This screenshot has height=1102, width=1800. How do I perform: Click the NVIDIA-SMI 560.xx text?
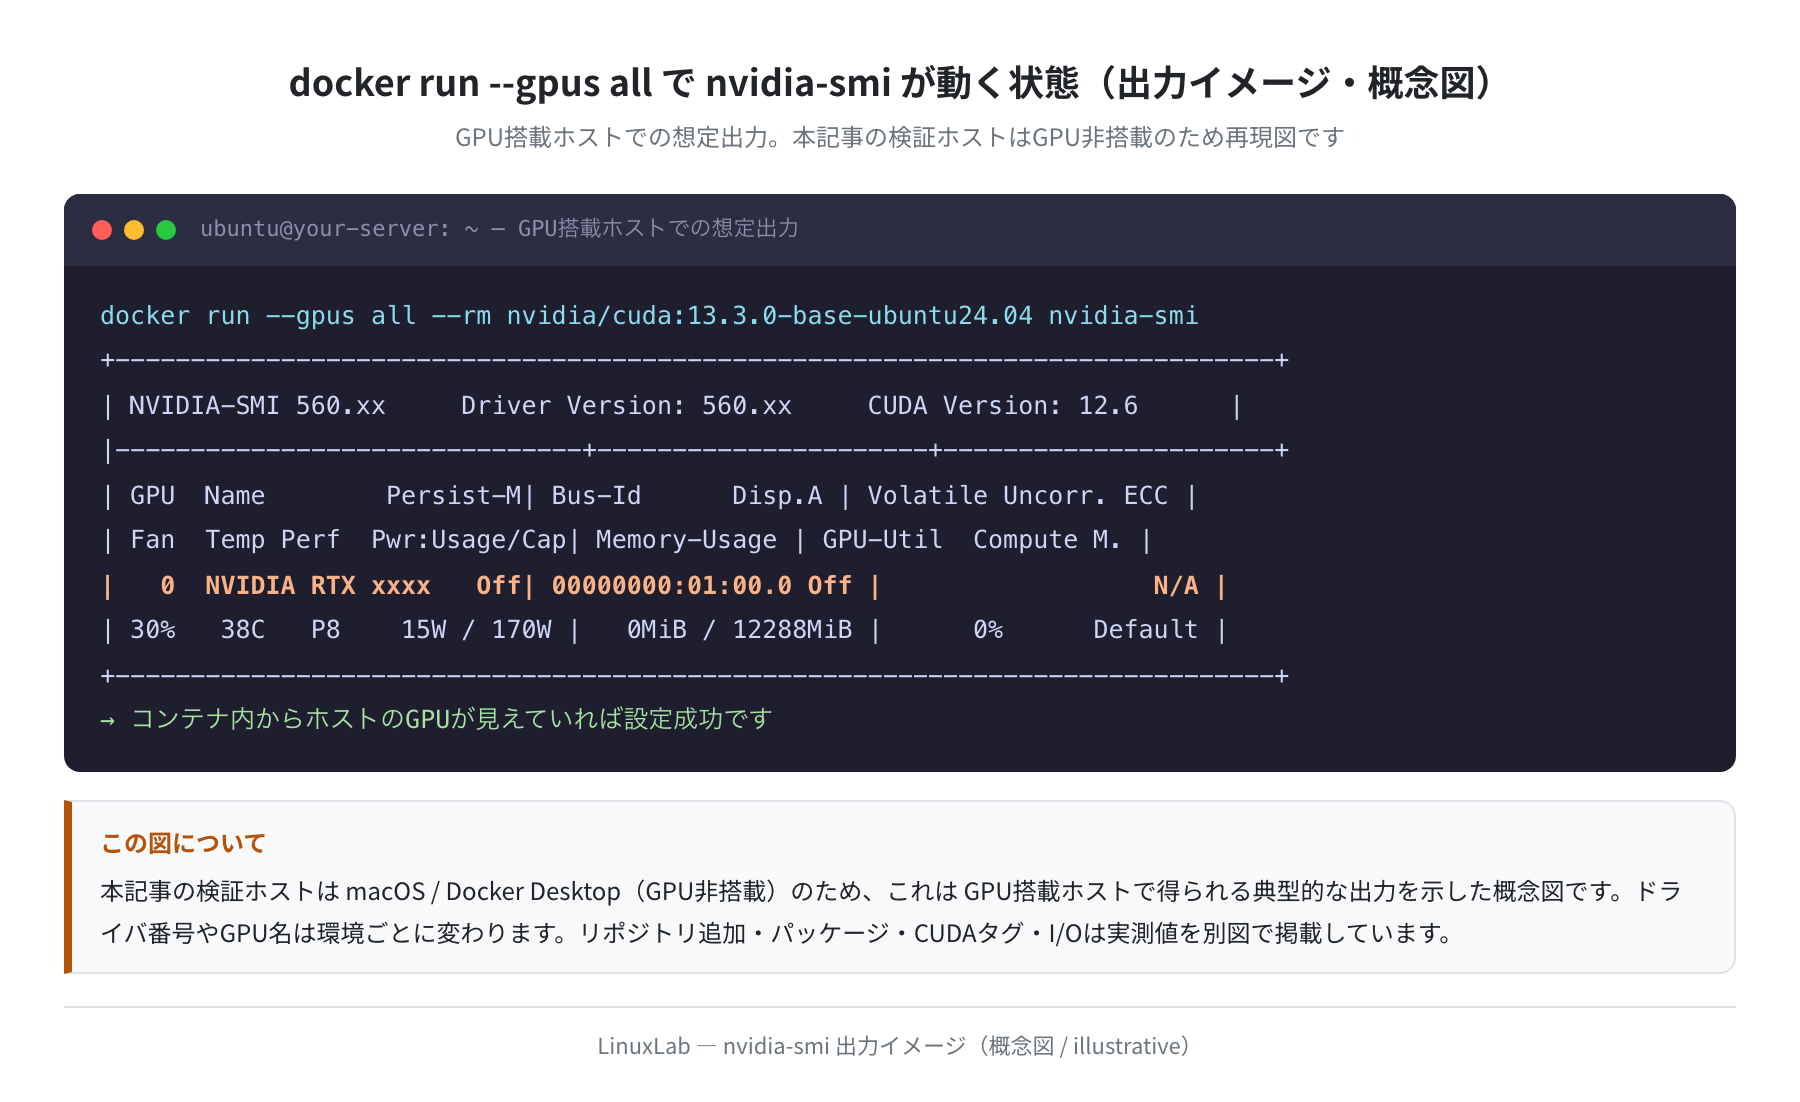coord(257,406)
